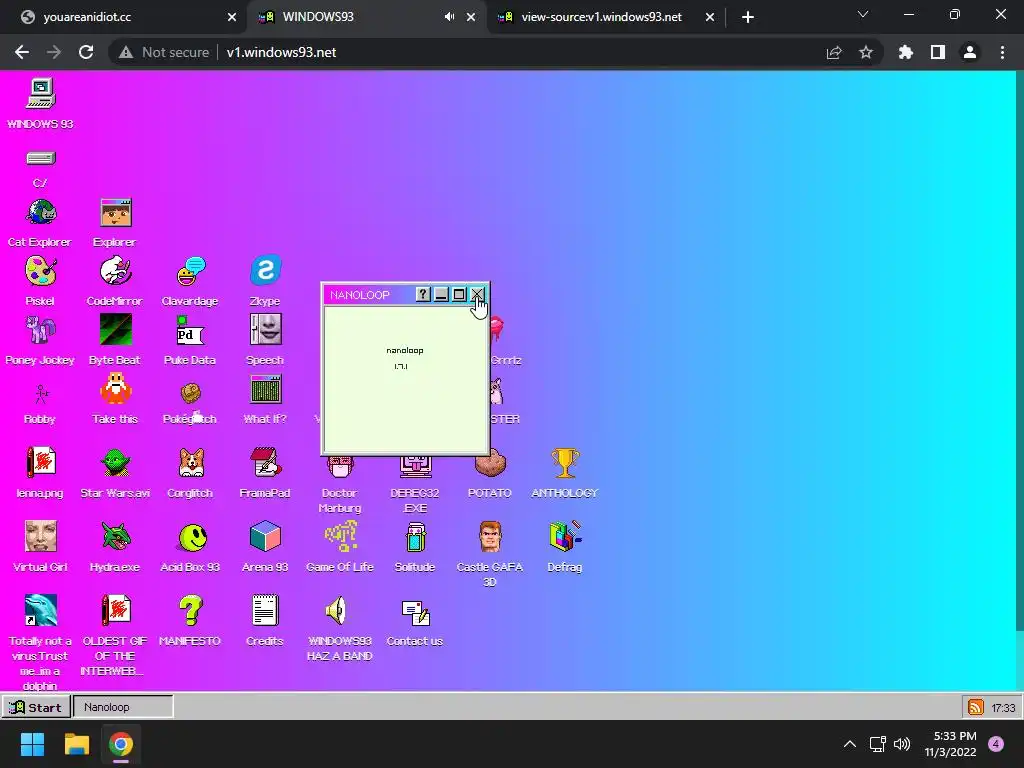The image size is (1024, 768).
Task: Open a new browser tab
Action: [x=748, y=17]
